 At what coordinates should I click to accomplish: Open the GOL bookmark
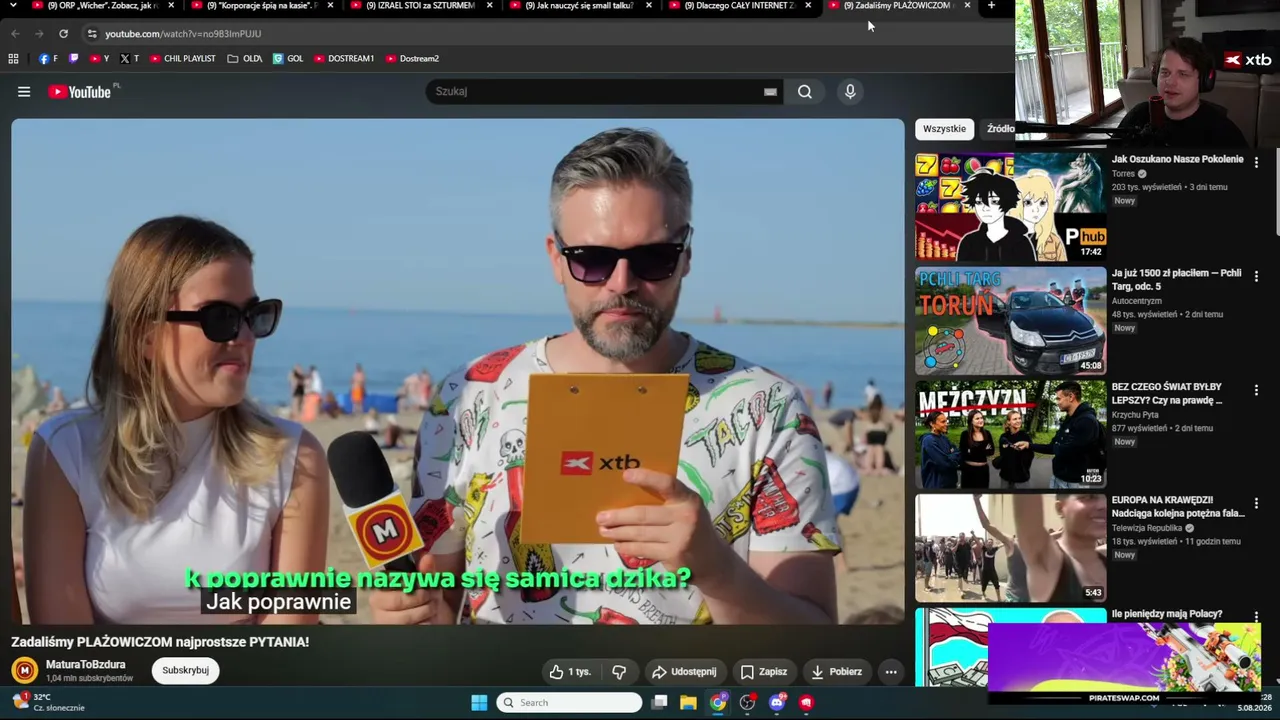click(x=288, y=59)
